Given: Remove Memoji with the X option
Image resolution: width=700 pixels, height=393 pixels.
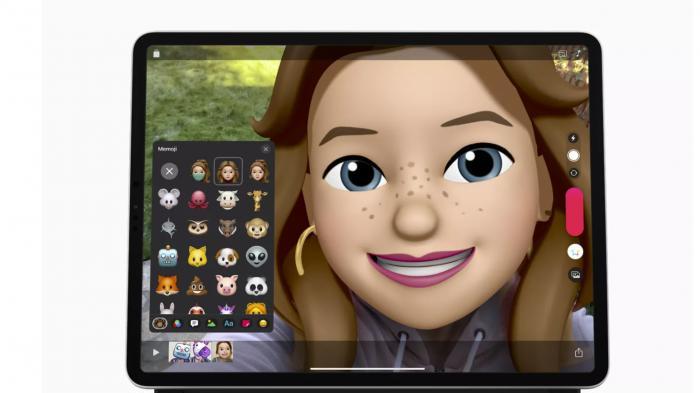Looking at the screenshot, I should coord(169,171).
